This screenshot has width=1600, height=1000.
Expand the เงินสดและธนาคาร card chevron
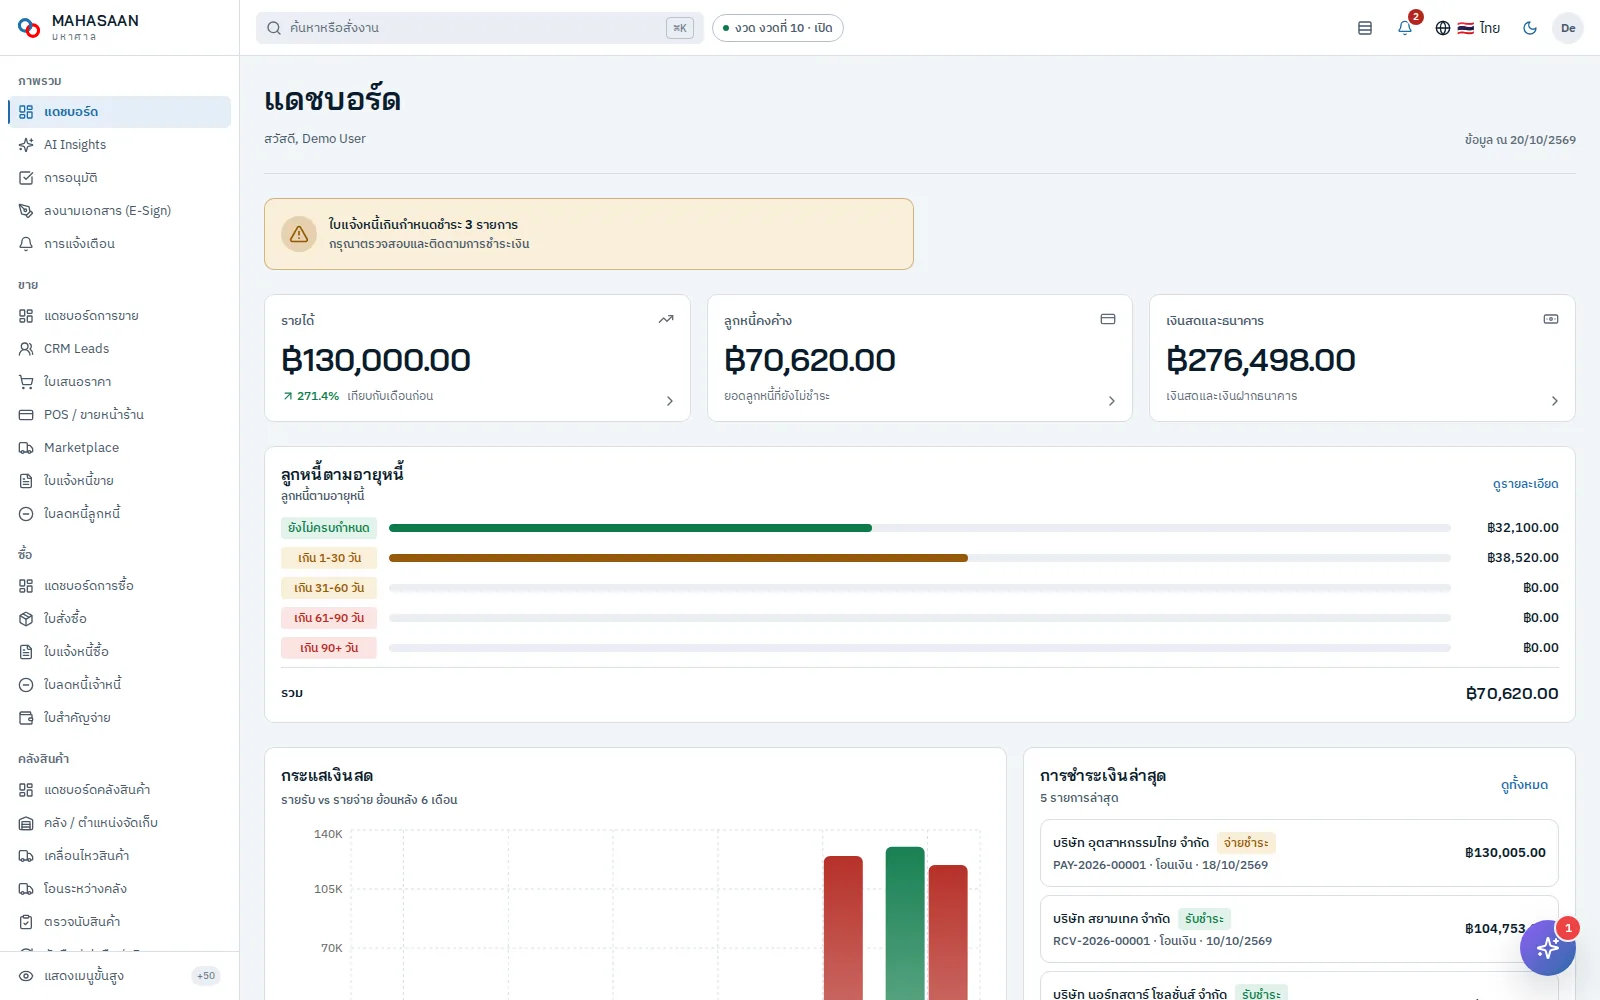[x=1555, y=401]
